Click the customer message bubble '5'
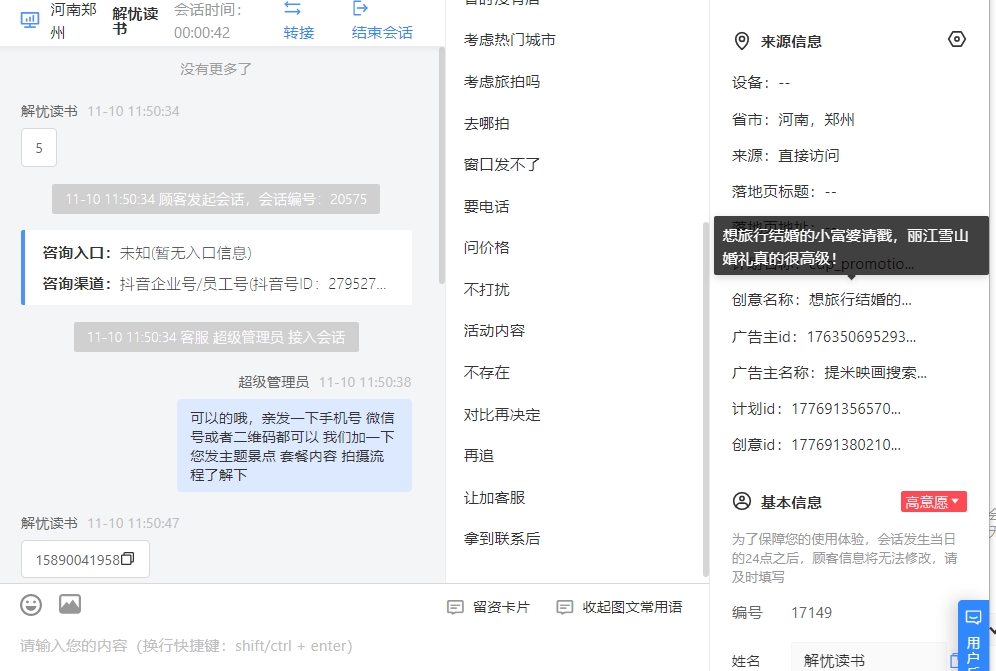 tap(39, 147)
